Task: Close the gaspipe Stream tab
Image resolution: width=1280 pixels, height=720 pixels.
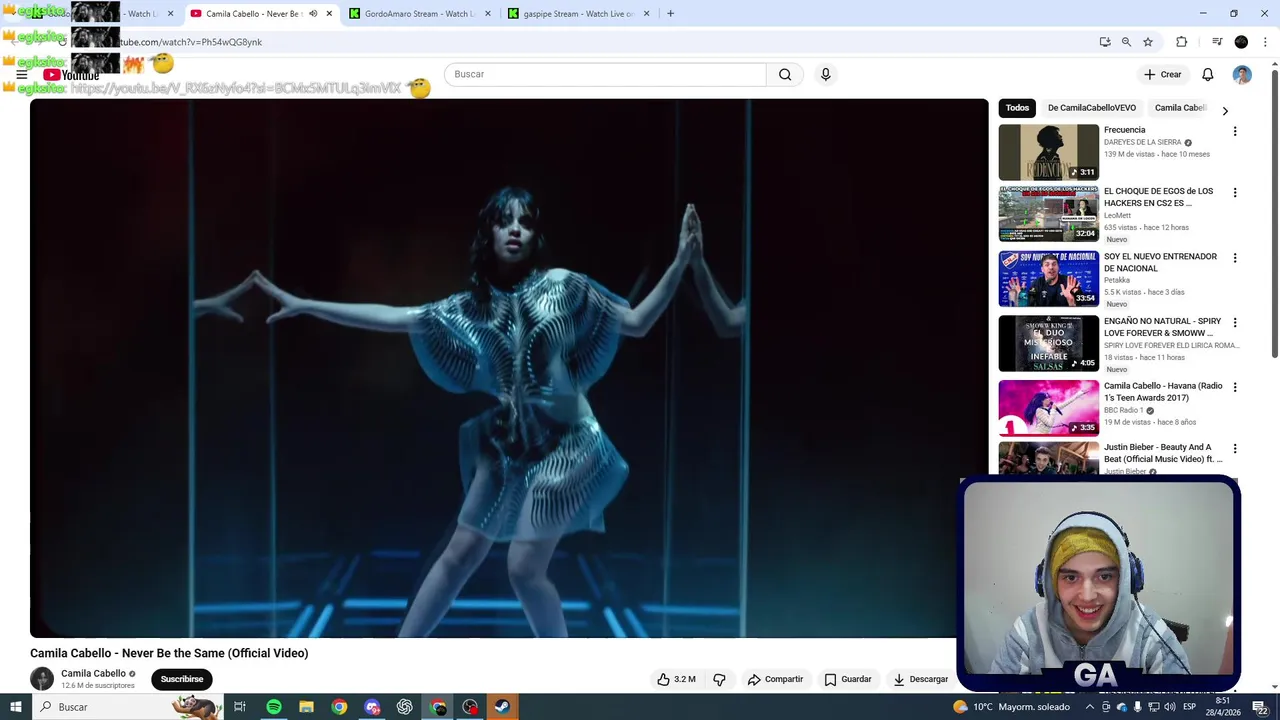Action: (x=646, y=14)
